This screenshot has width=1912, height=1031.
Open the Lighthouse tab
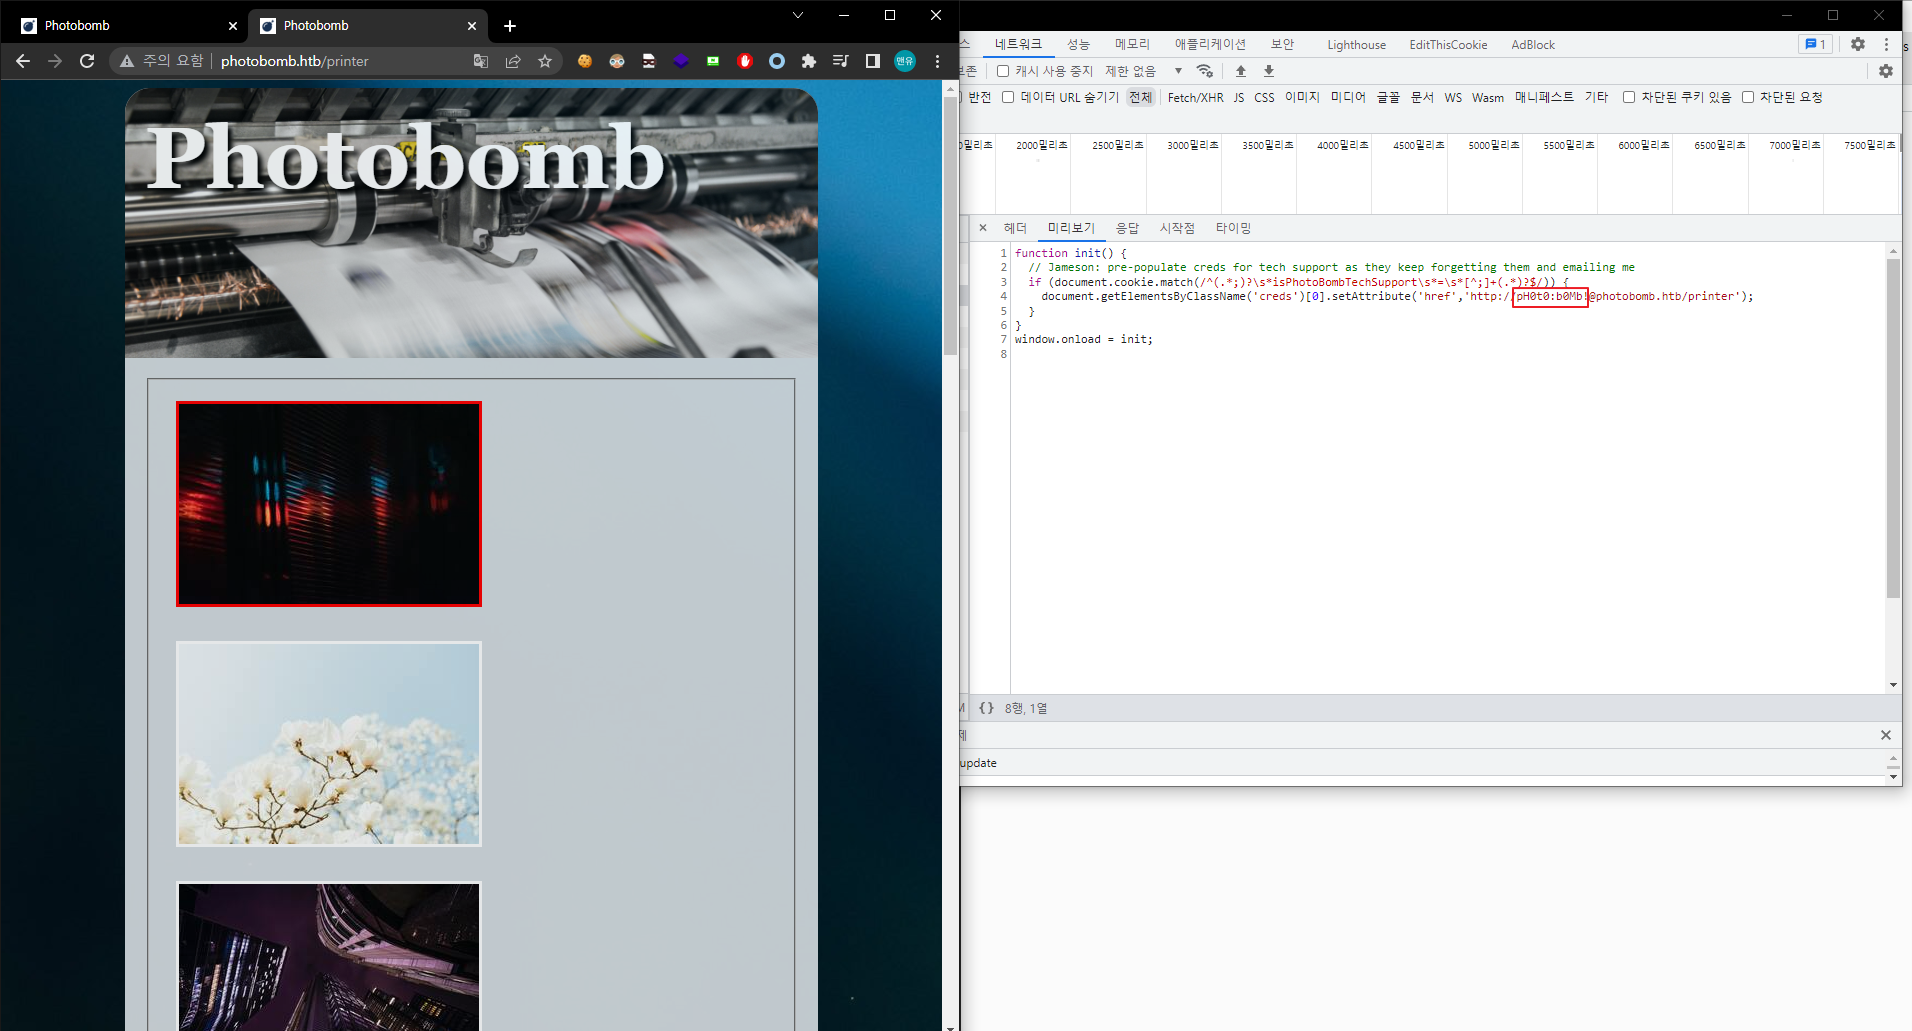tap(1357, 45)
